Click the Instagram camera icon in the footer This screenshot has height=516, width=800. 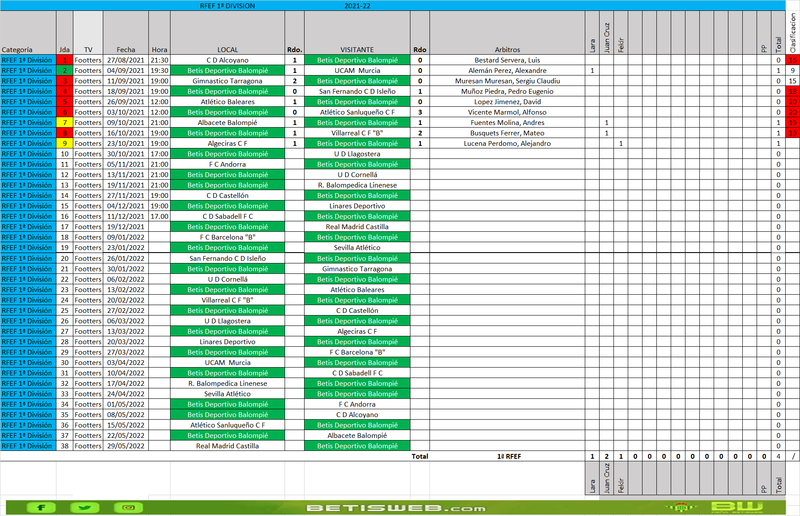(x=129, y=507)
